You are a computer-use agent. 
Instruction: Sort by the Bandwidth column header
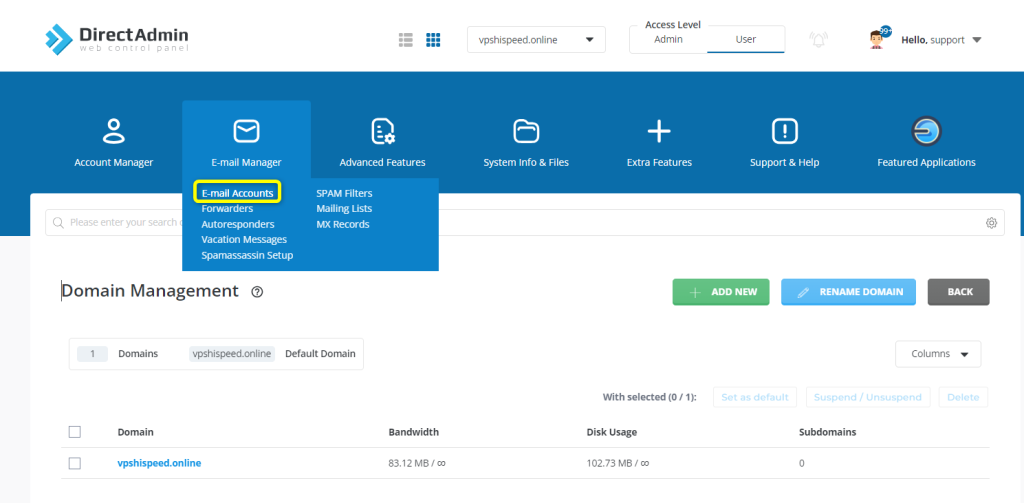(x=413, y=432)
